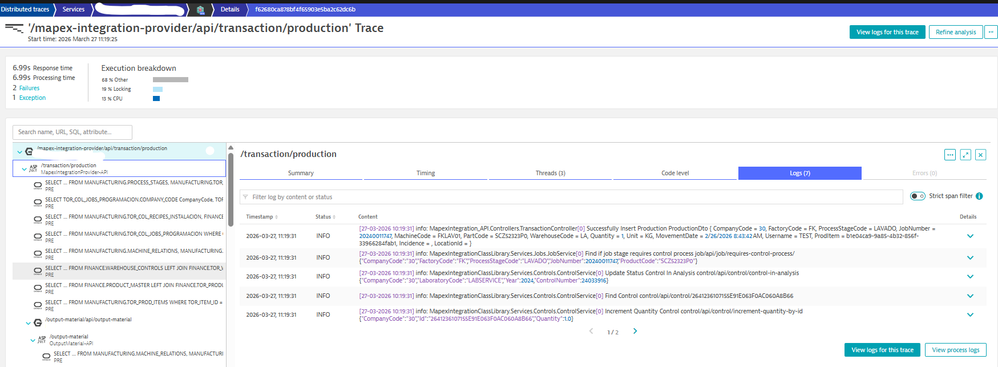Open the Distributed traces breadcrumb
Image resolution: width=998 pixels, height=367 pixels.
tap(25, 10)
